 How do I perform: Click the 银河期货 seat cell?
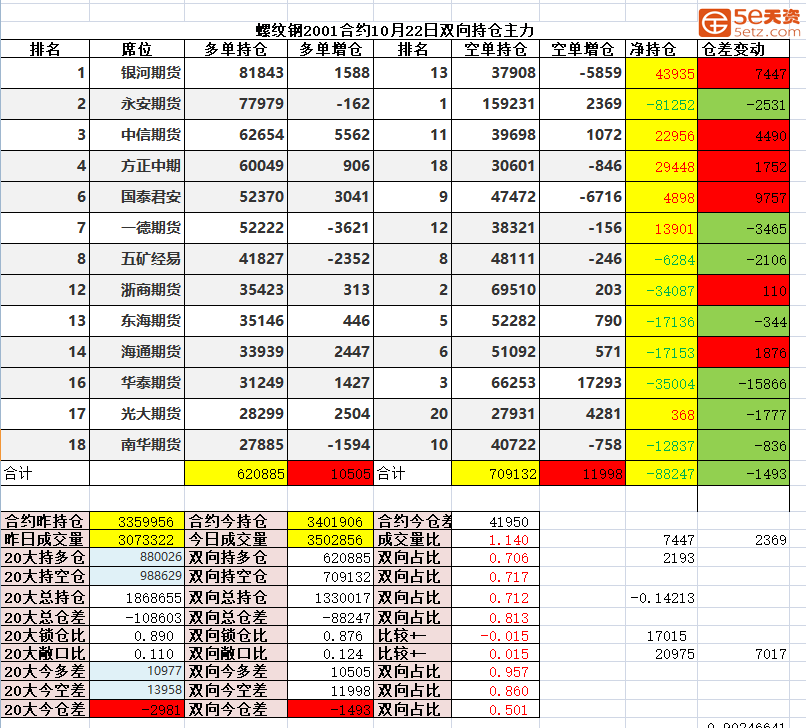pyautogui.click(x=137, y=73)
